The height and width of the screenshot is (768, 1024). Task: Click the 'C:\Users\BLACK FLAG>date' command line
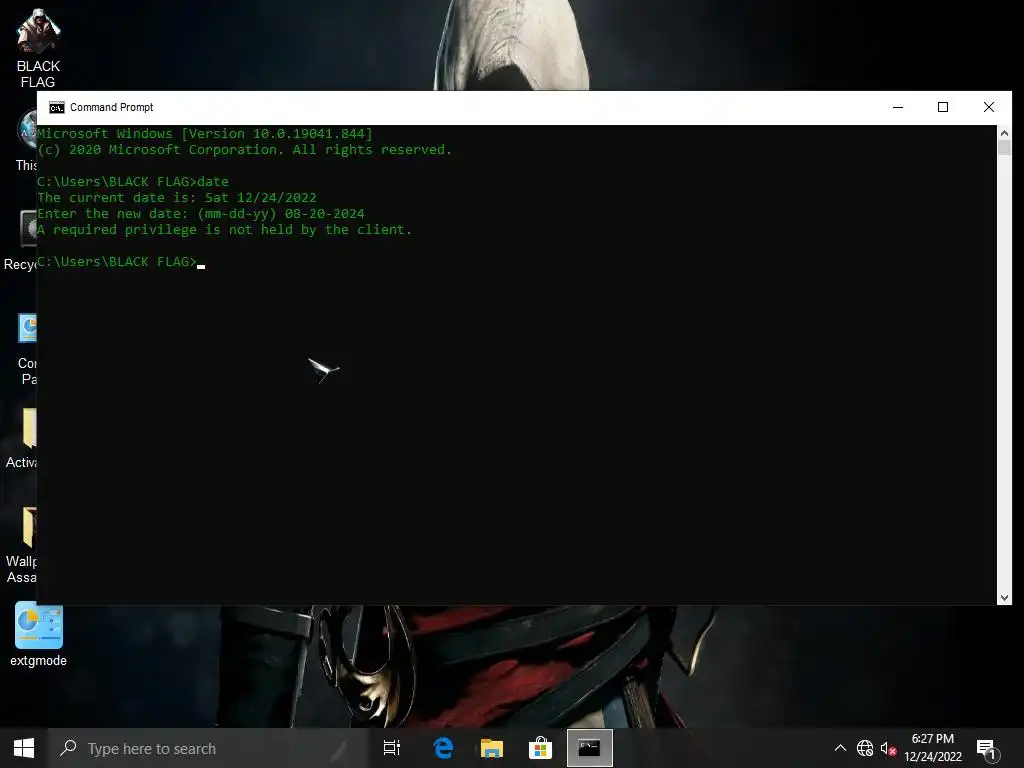point(133,182)
